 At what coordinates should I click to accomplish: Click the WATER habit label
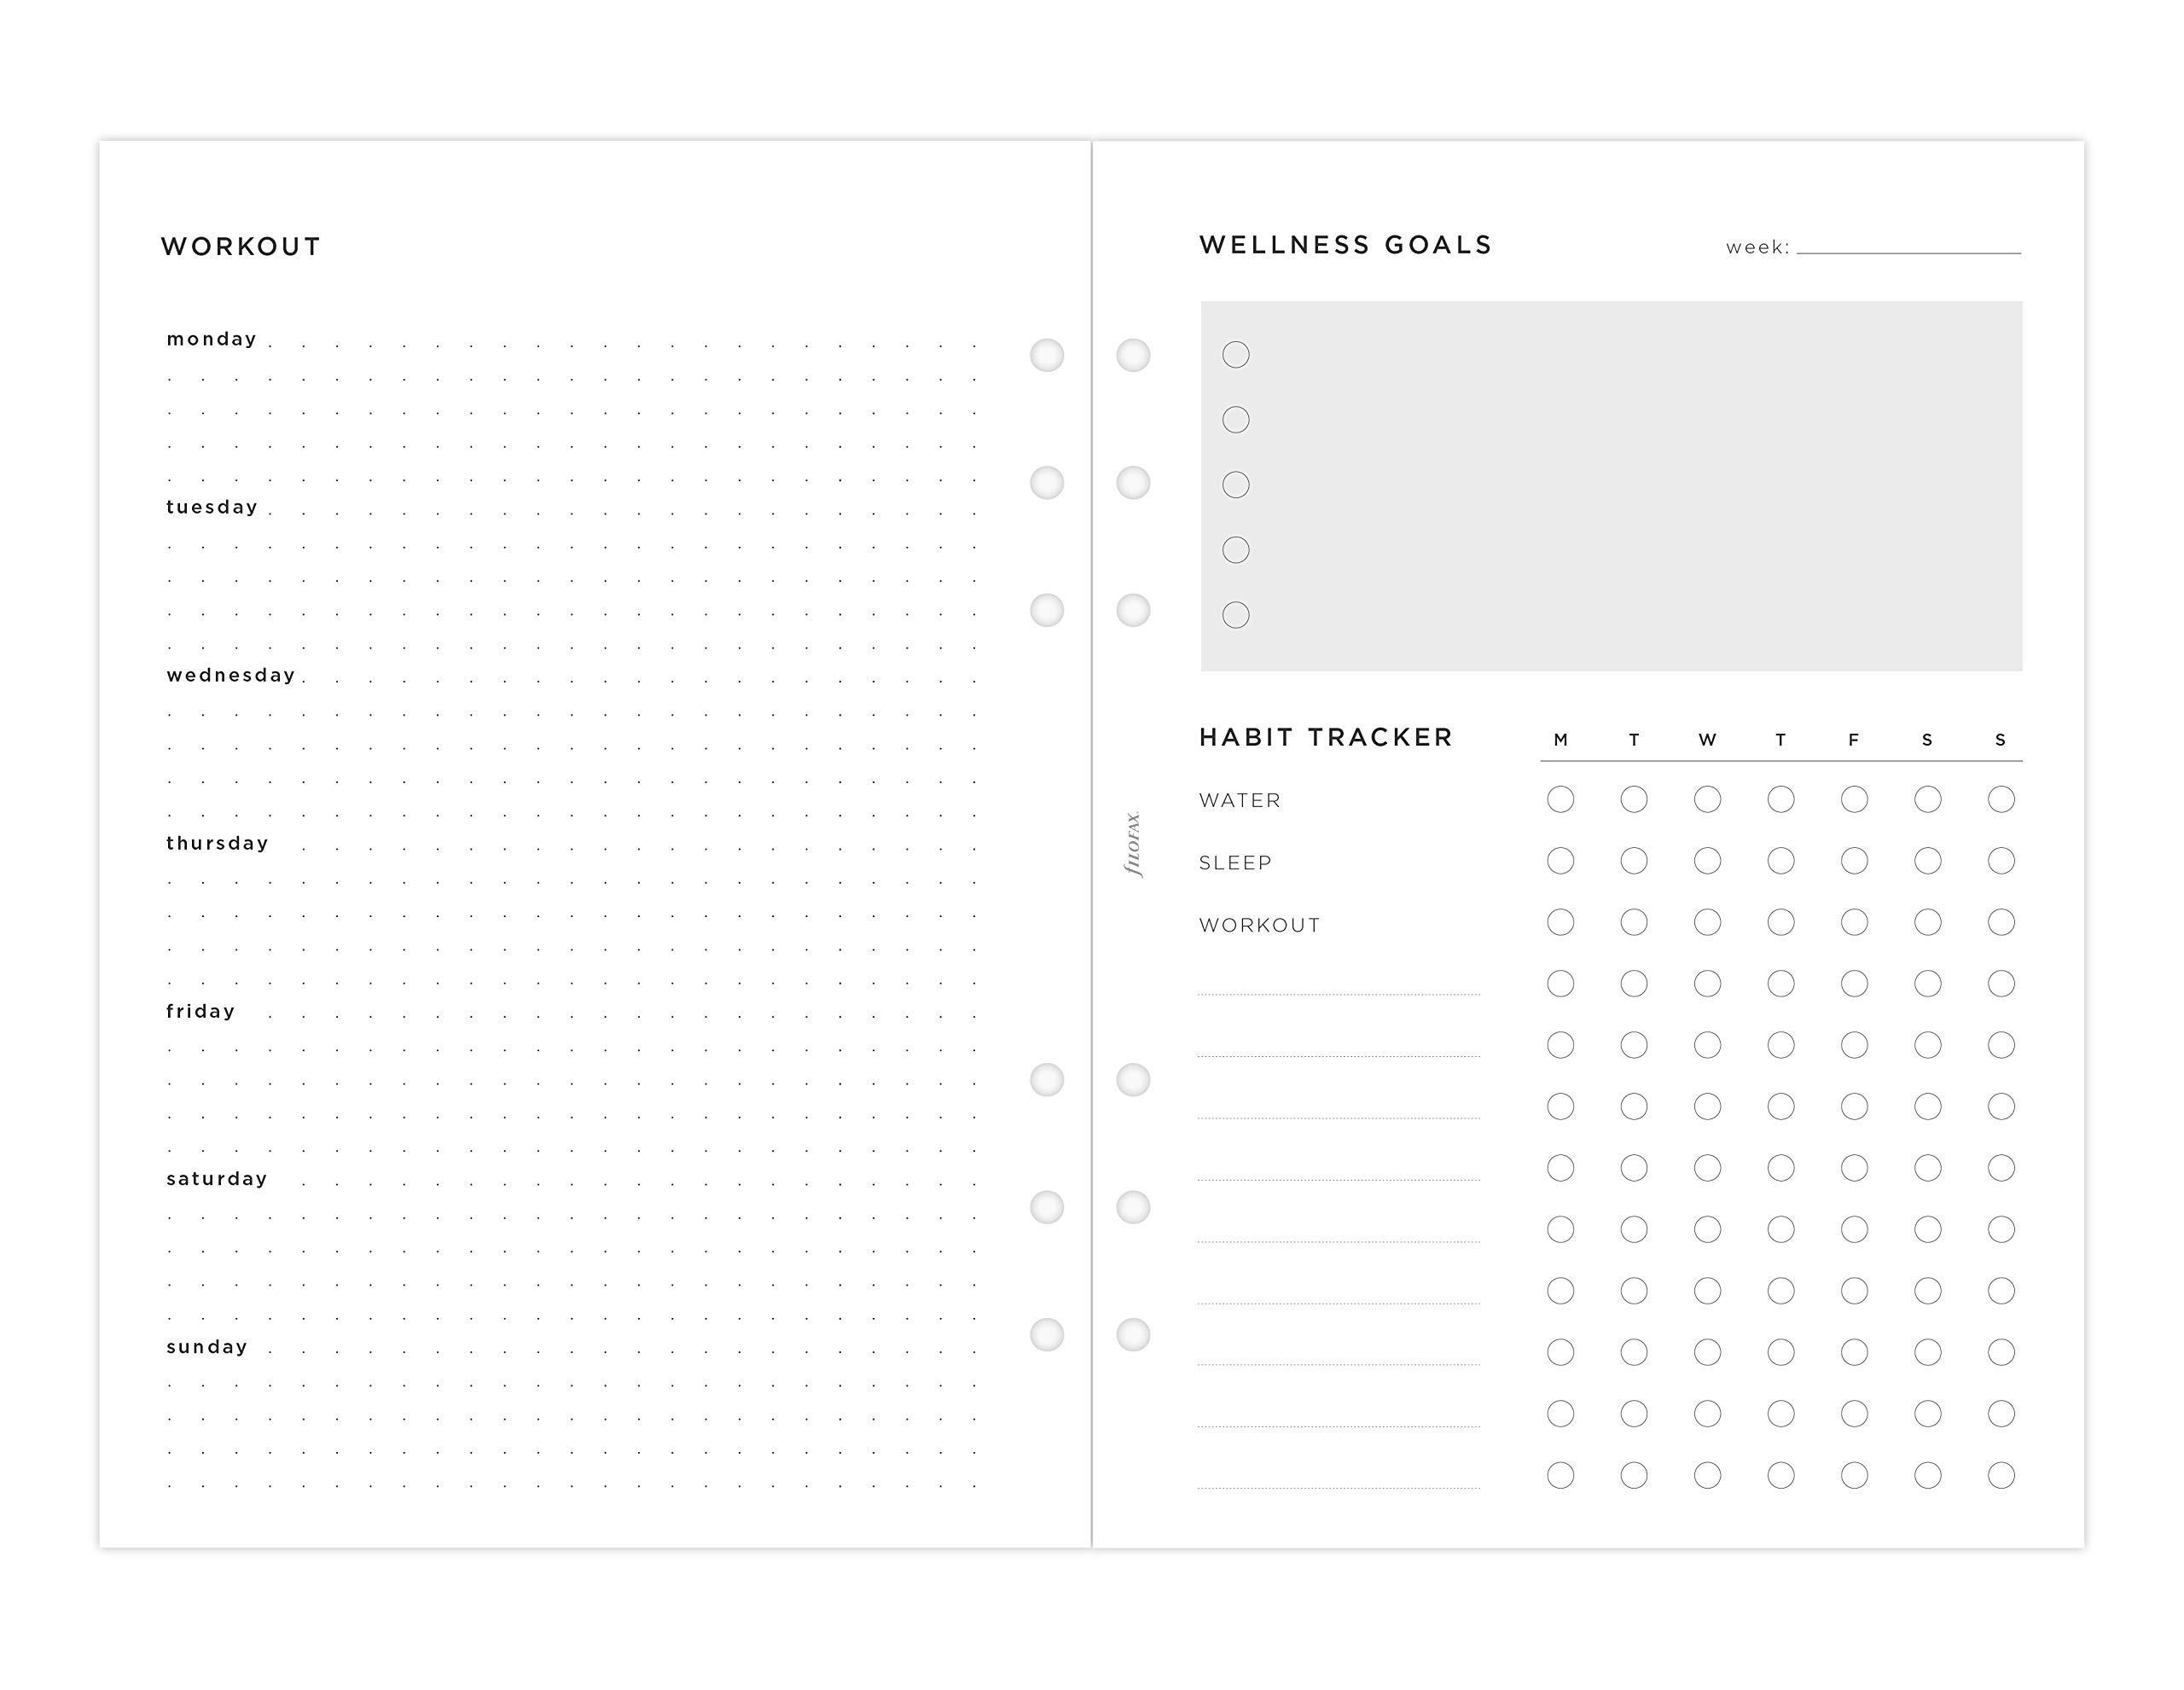[x=1239, y=800]
